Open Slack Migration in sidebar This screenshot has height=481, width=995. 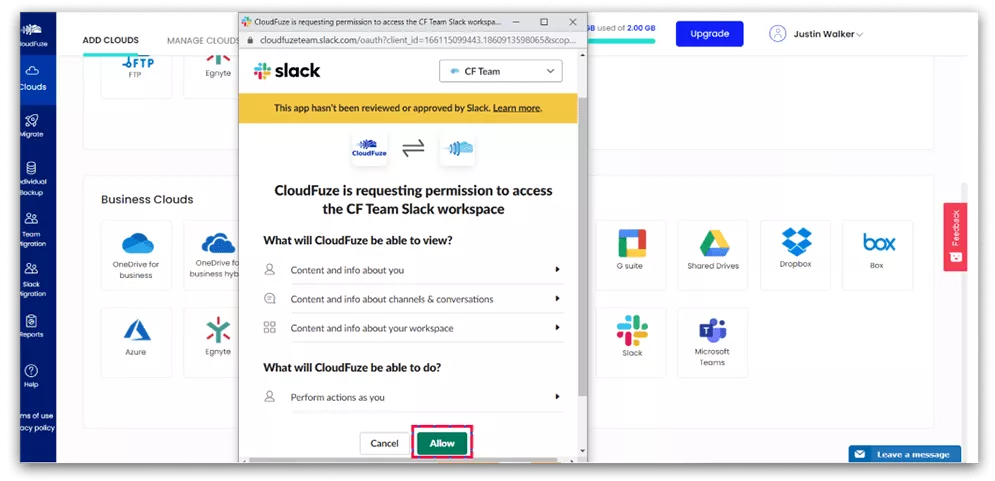32,280
